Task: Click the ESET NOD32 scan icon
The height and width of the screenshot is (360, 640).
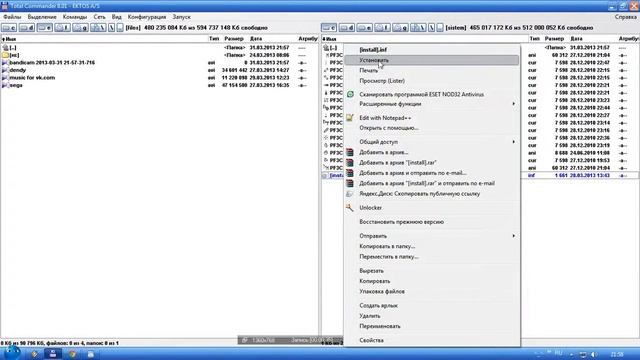Action: tap(350, 94)
